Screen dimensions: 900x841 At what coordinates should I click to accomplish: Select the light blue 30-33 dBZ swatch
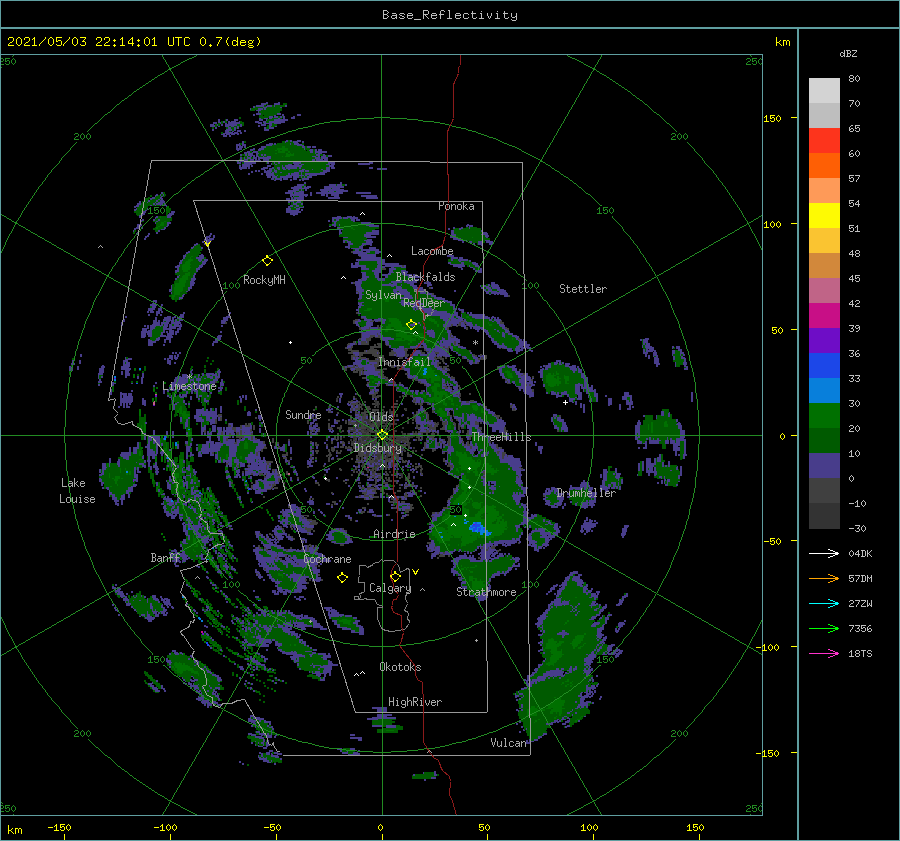pyautogui.click(x=824, y=390)
